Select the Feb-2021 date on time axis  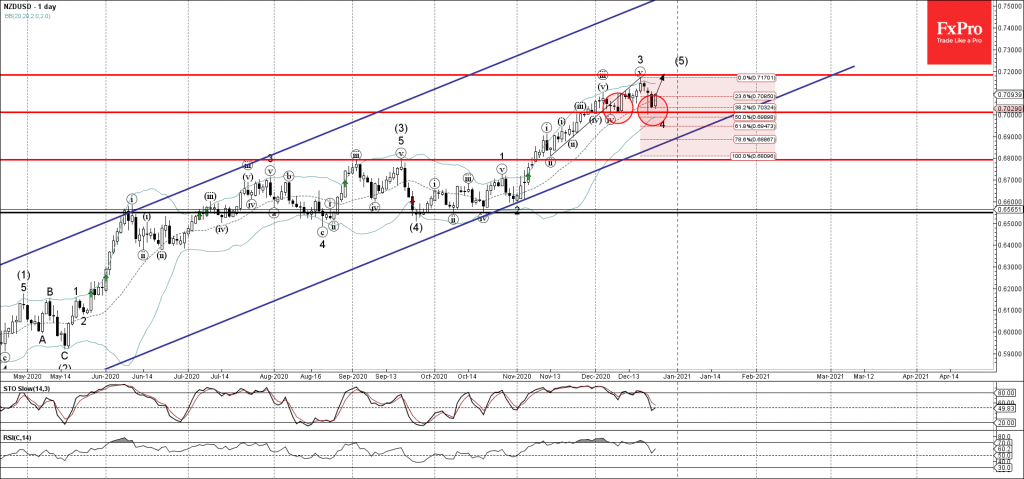(x=755, y=375)
